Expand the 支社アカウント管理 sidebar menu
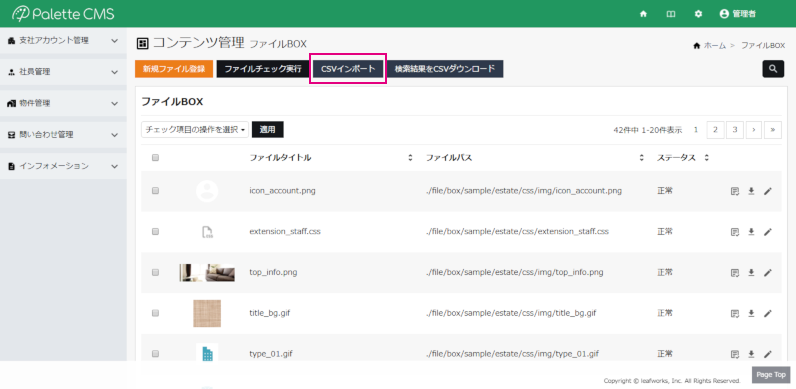 63,41
